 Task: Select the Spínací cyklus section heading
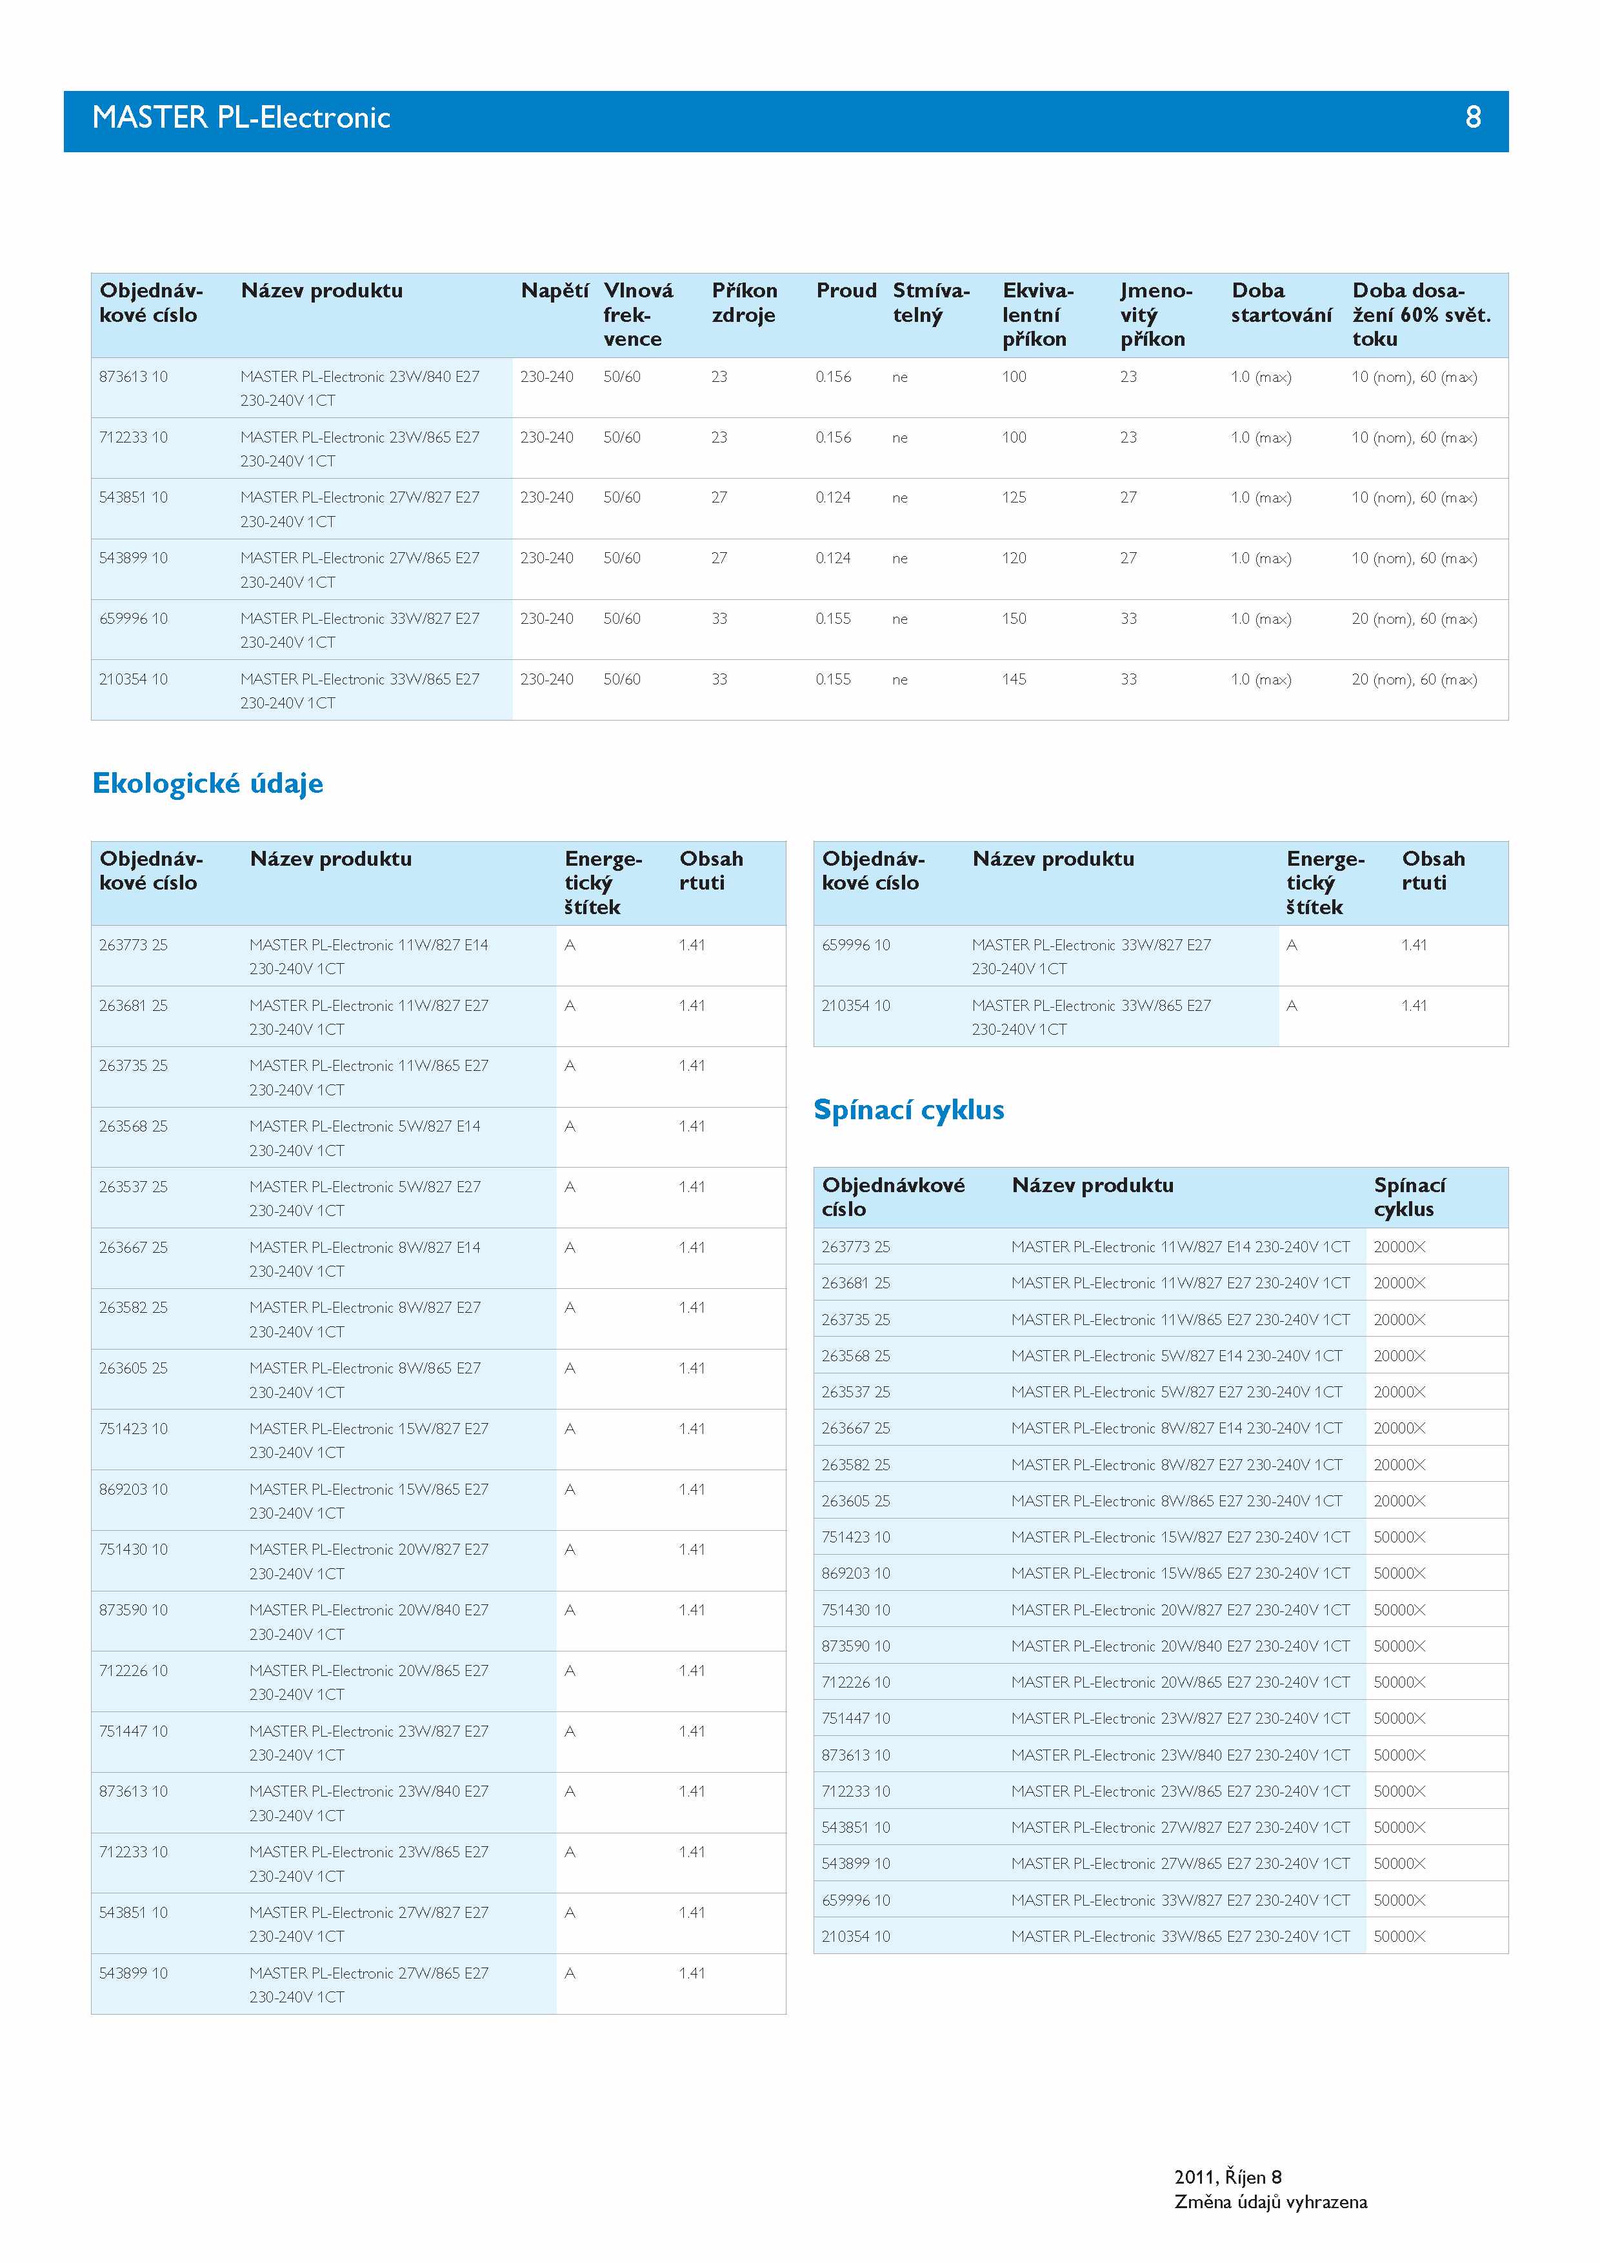[x=908, y=1110]
